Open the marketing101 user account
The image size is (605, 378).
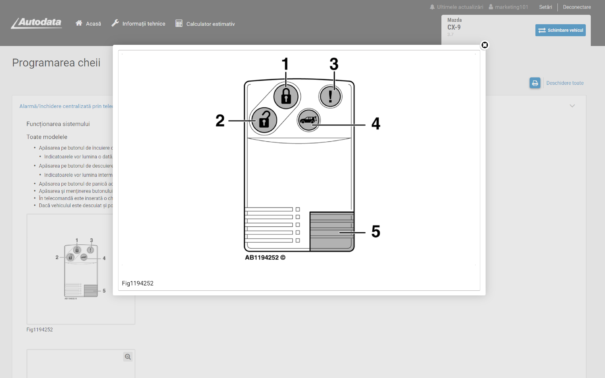point(508,7)
